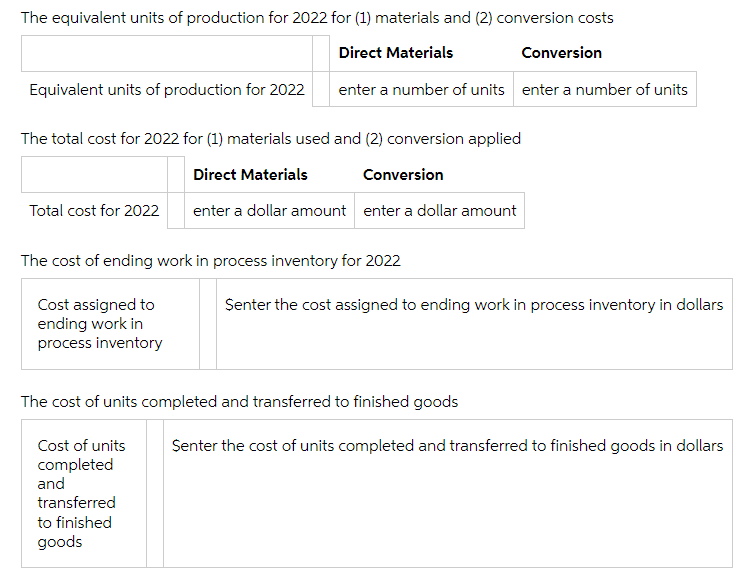
Task: Click the Direct Materials header in units table
Action: (x=395, y=52)
